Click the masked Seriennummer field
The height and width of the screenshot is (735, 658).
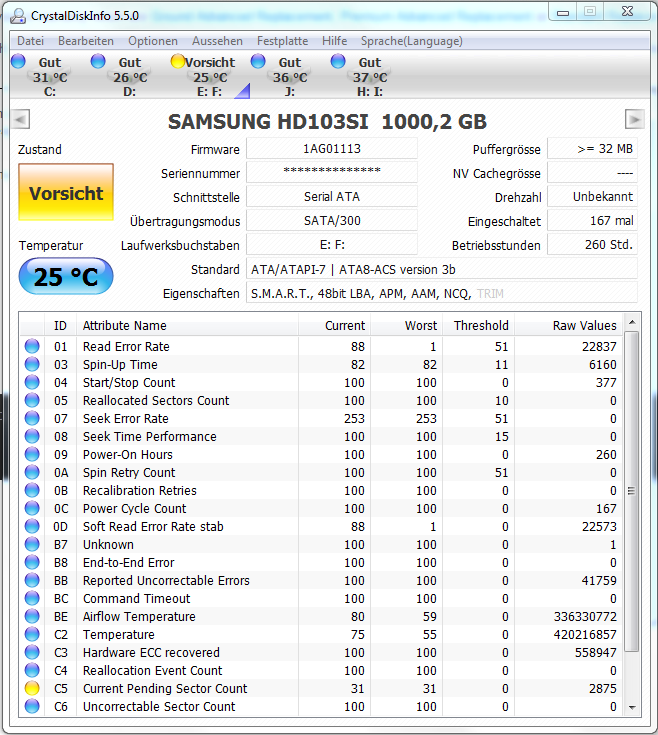point(332,172)
